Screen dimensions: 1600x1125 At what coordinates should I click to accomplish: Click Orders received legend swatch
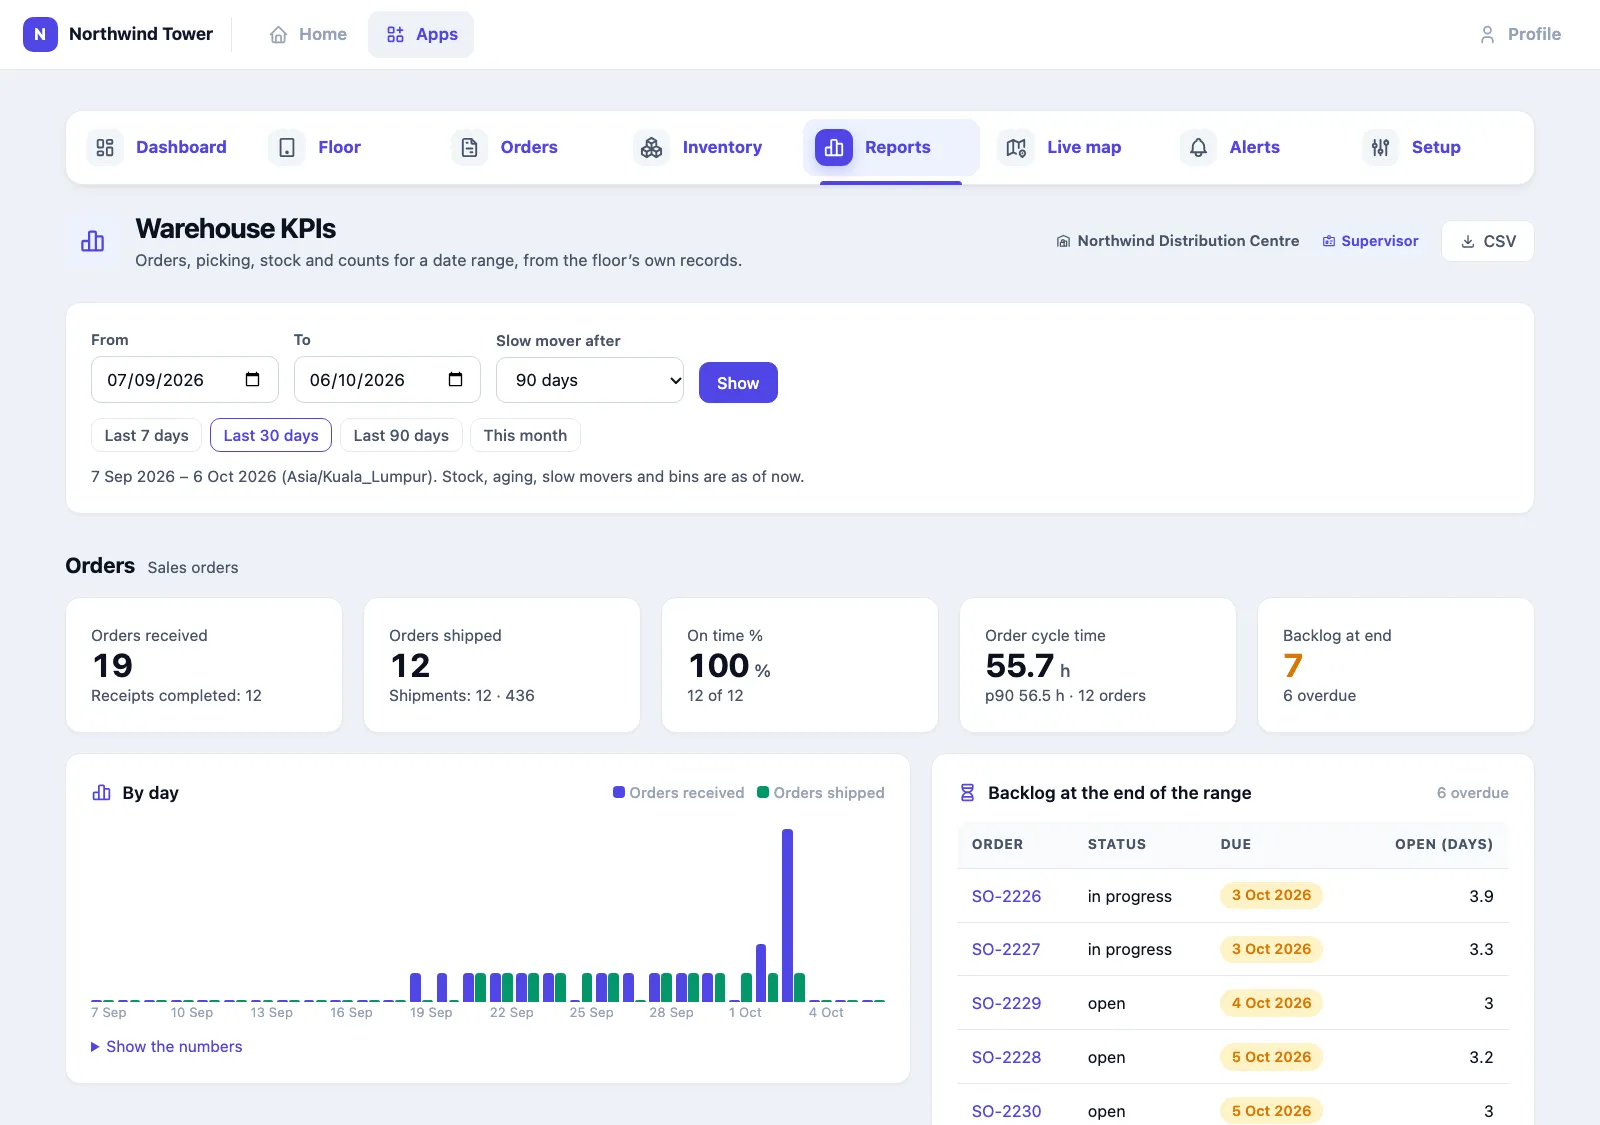(619, 792)
